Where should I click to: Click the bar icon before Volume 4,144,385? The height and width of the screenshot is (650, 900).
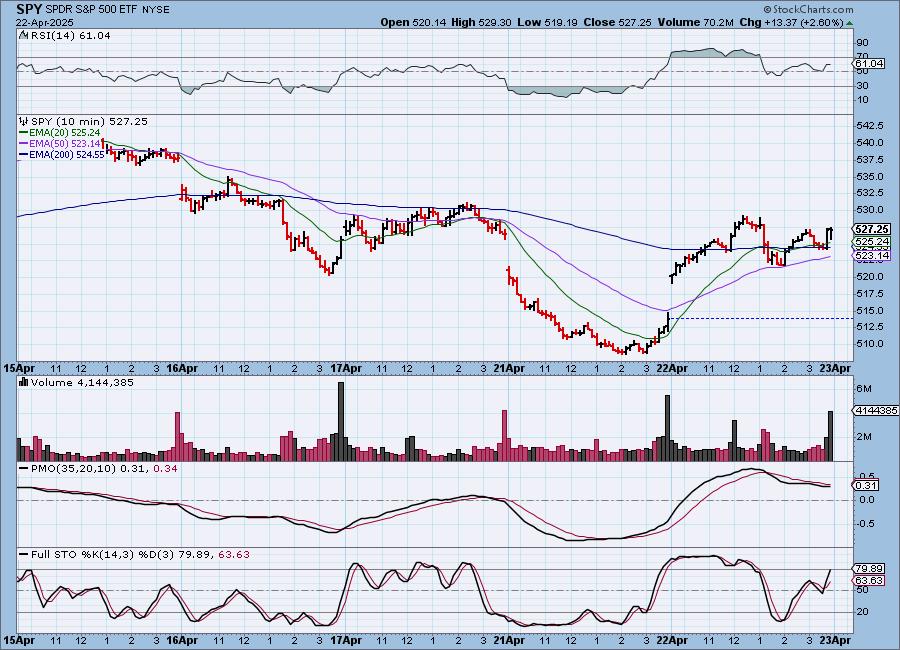tap(24, 382)
